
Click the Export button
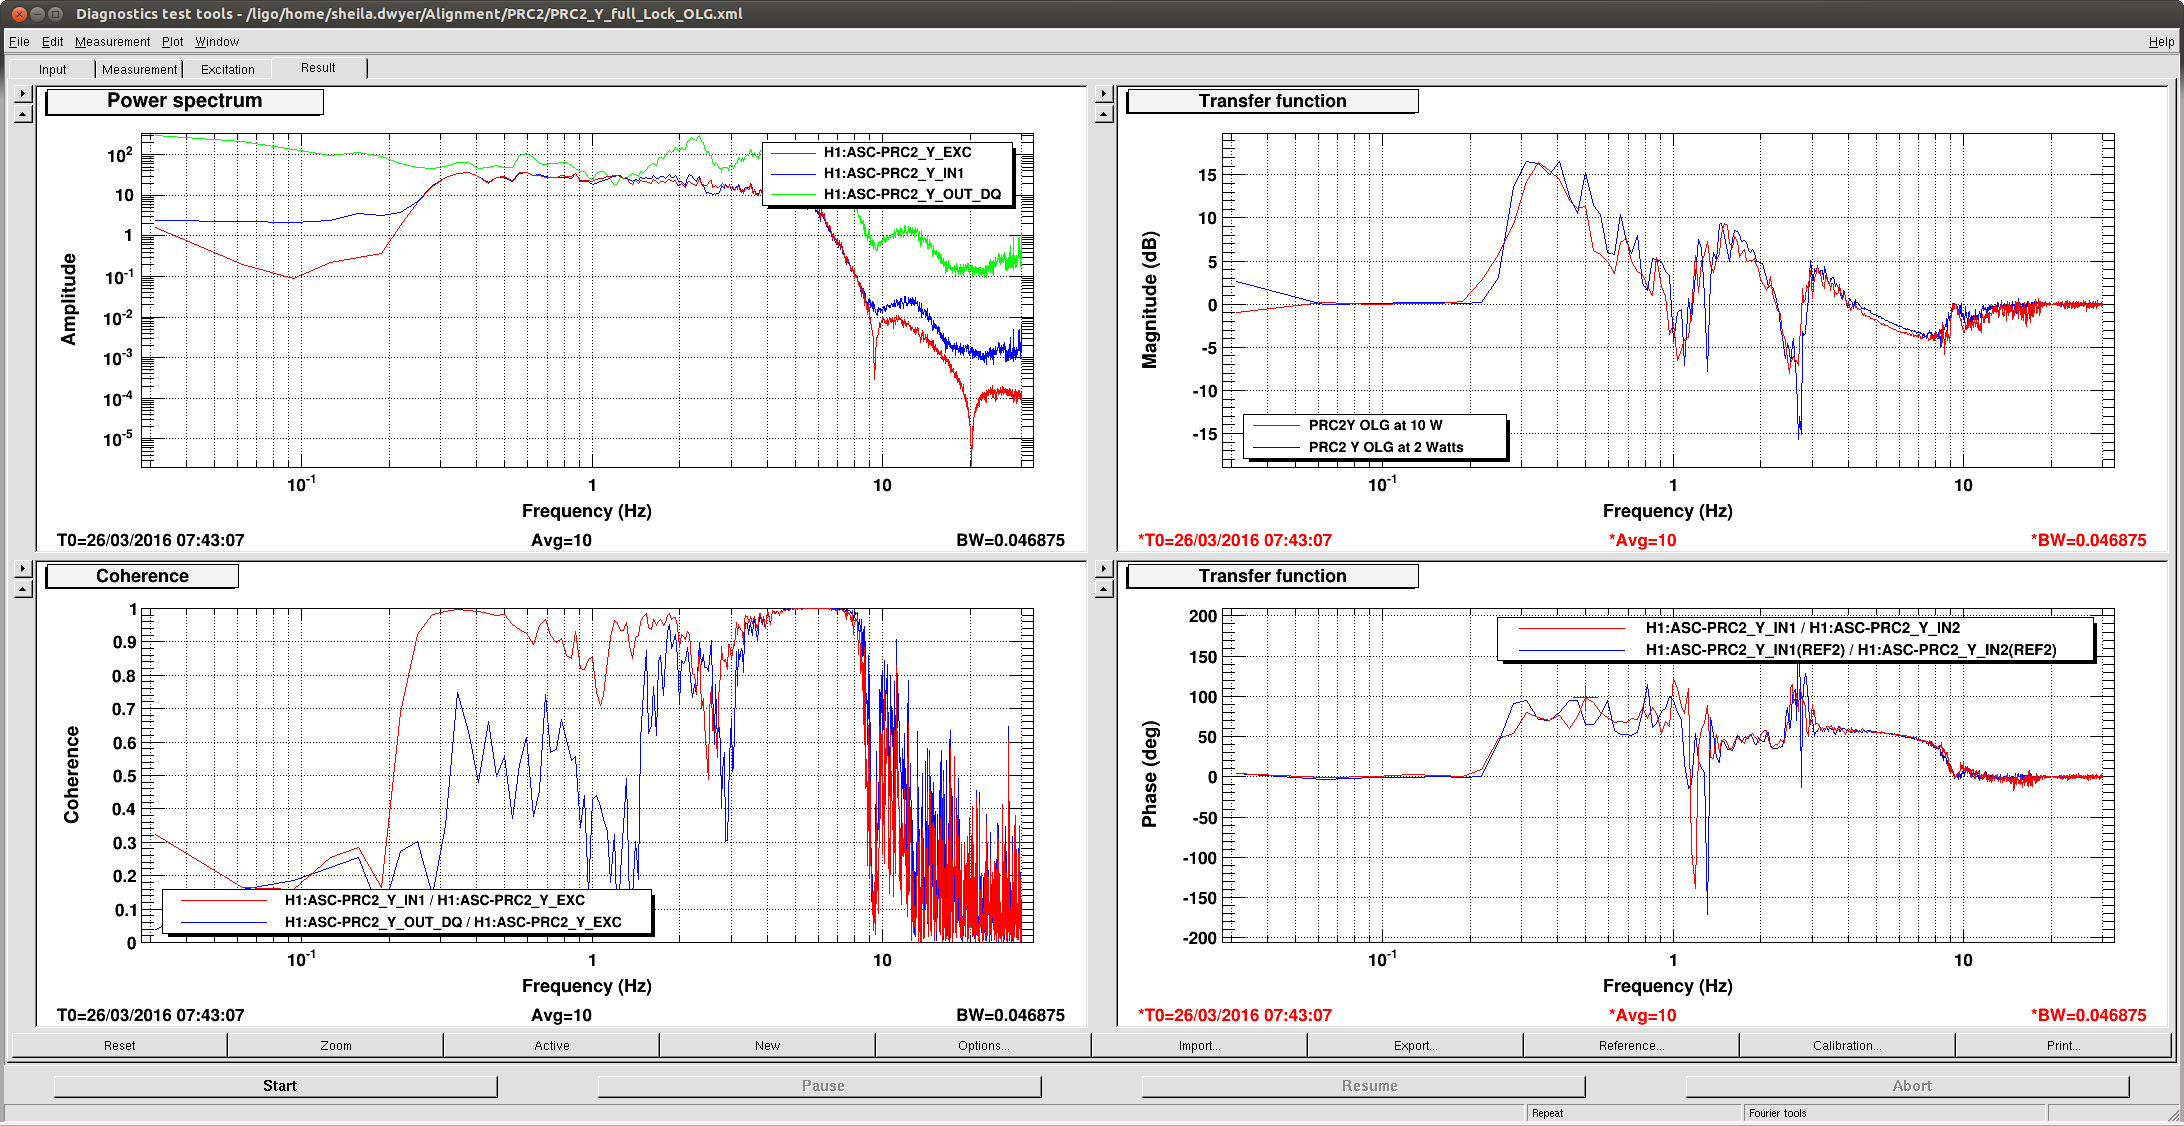pos(1415,1045)
